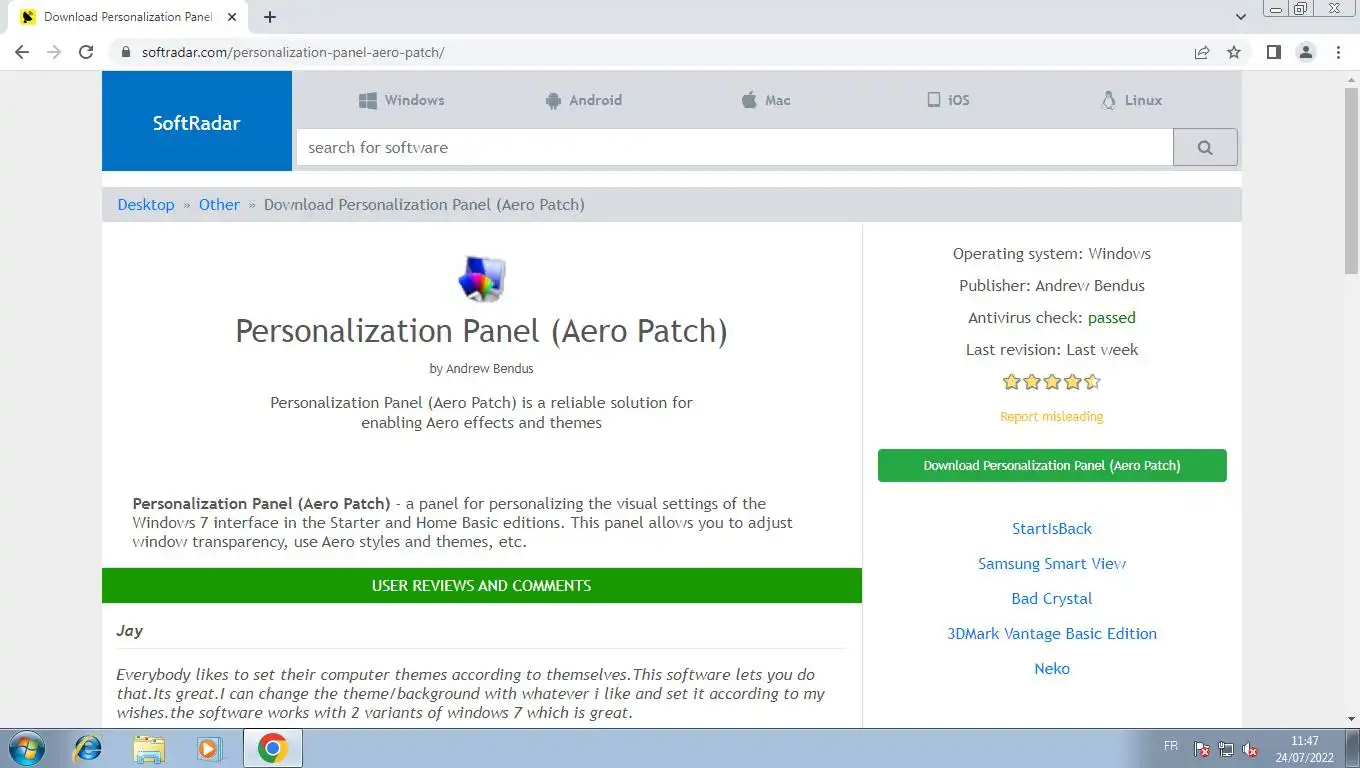
Task: Click the reviewer name Jay
Action: coord(129,630)
